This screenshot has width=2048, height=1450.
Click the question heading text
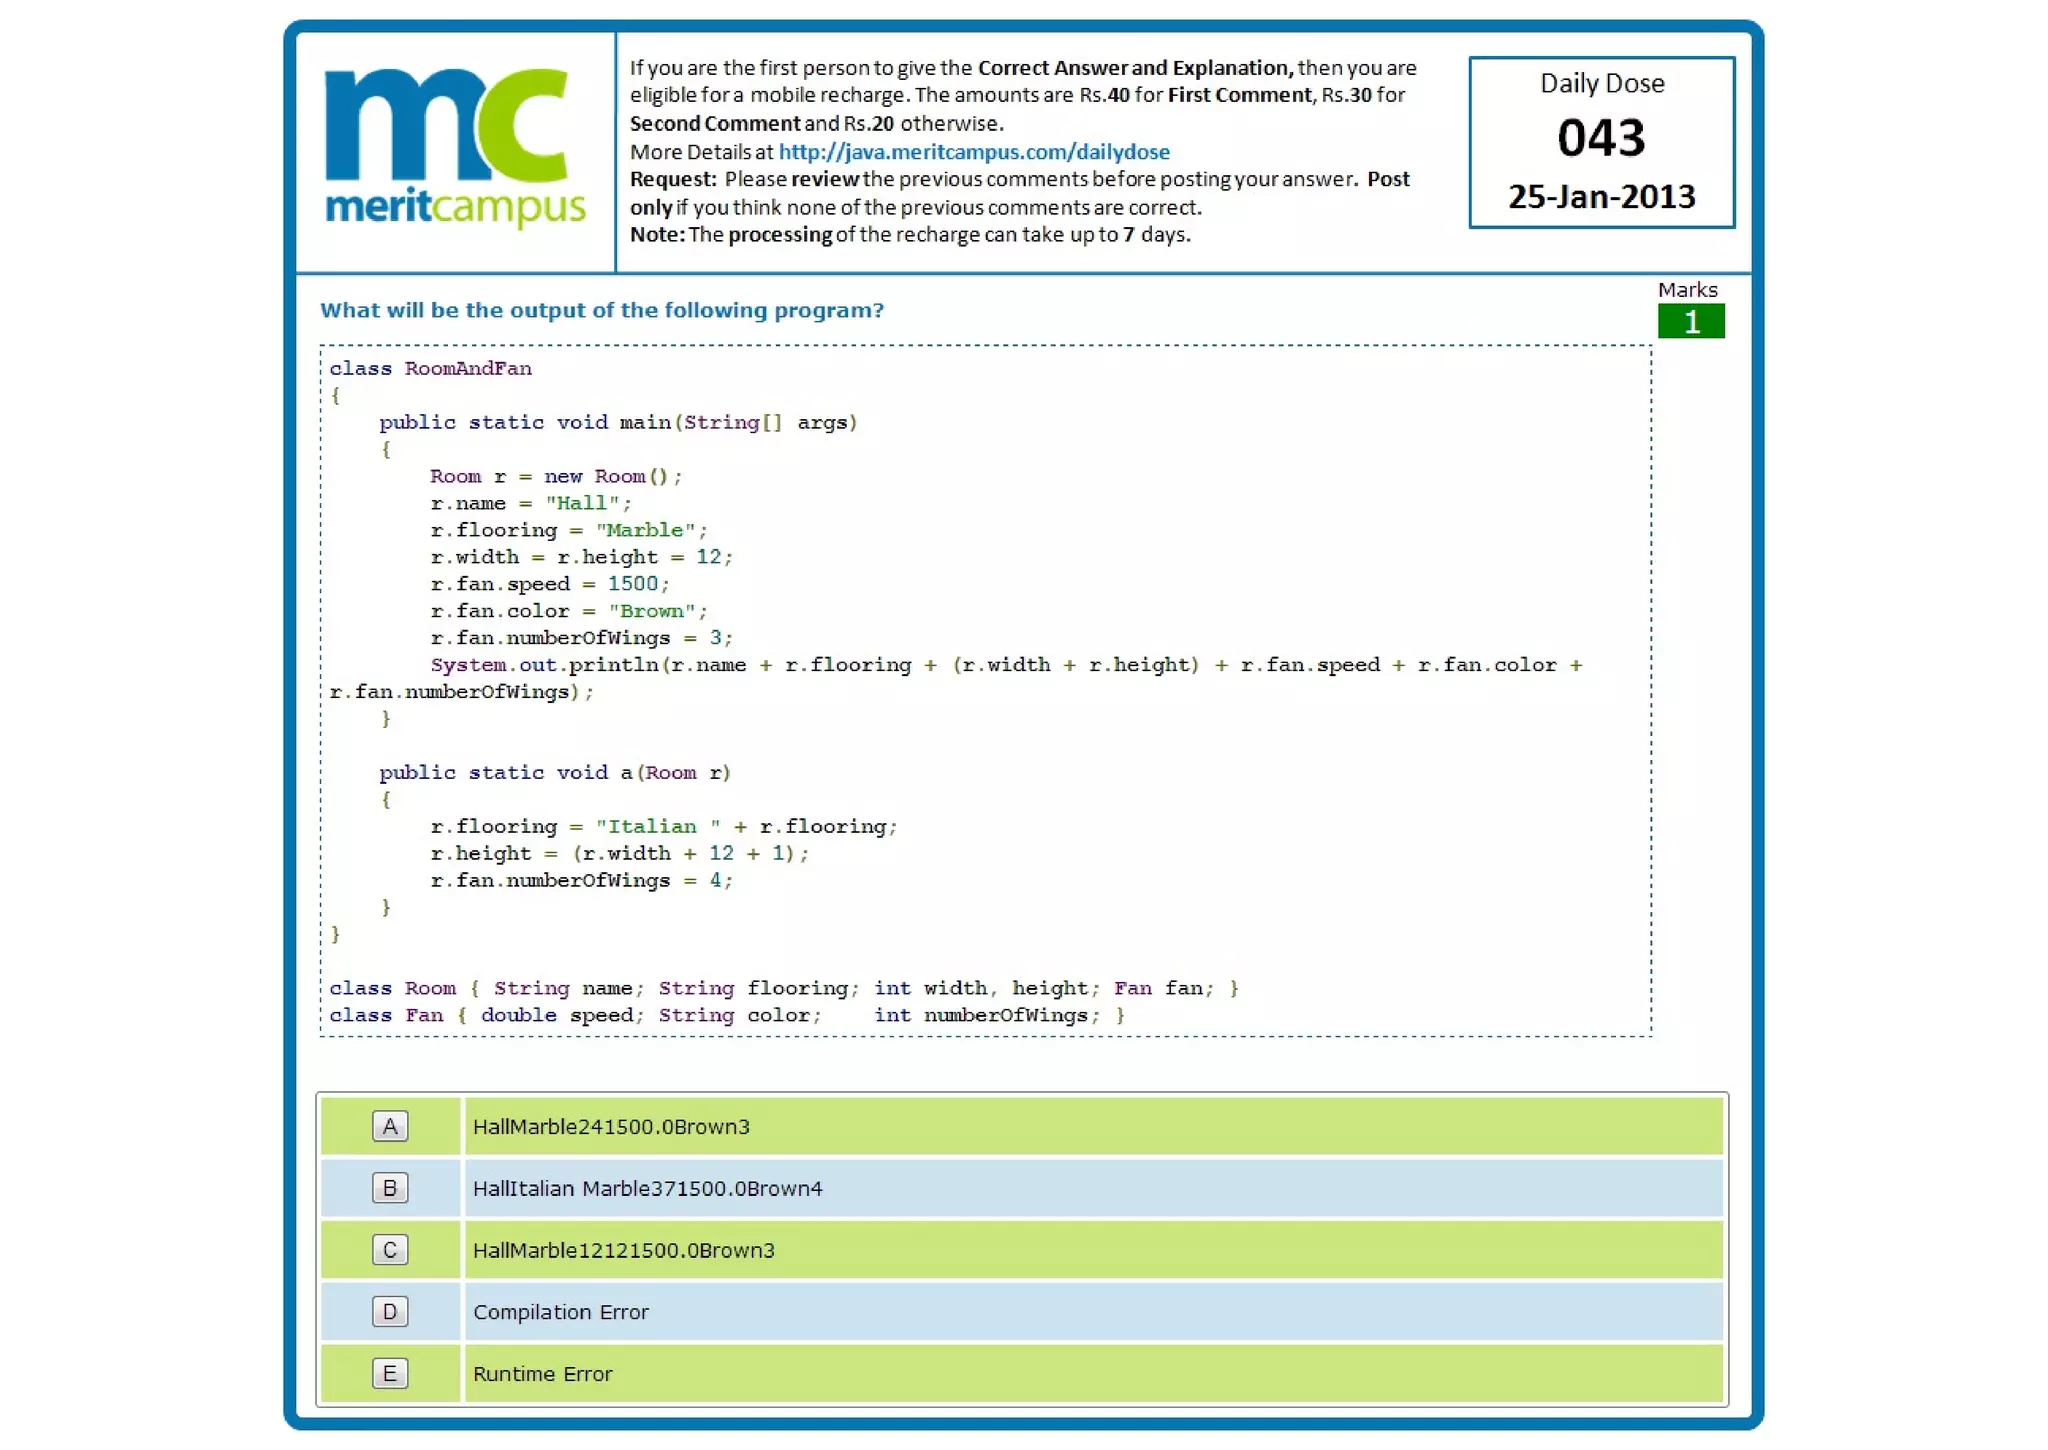click(601, 311)
